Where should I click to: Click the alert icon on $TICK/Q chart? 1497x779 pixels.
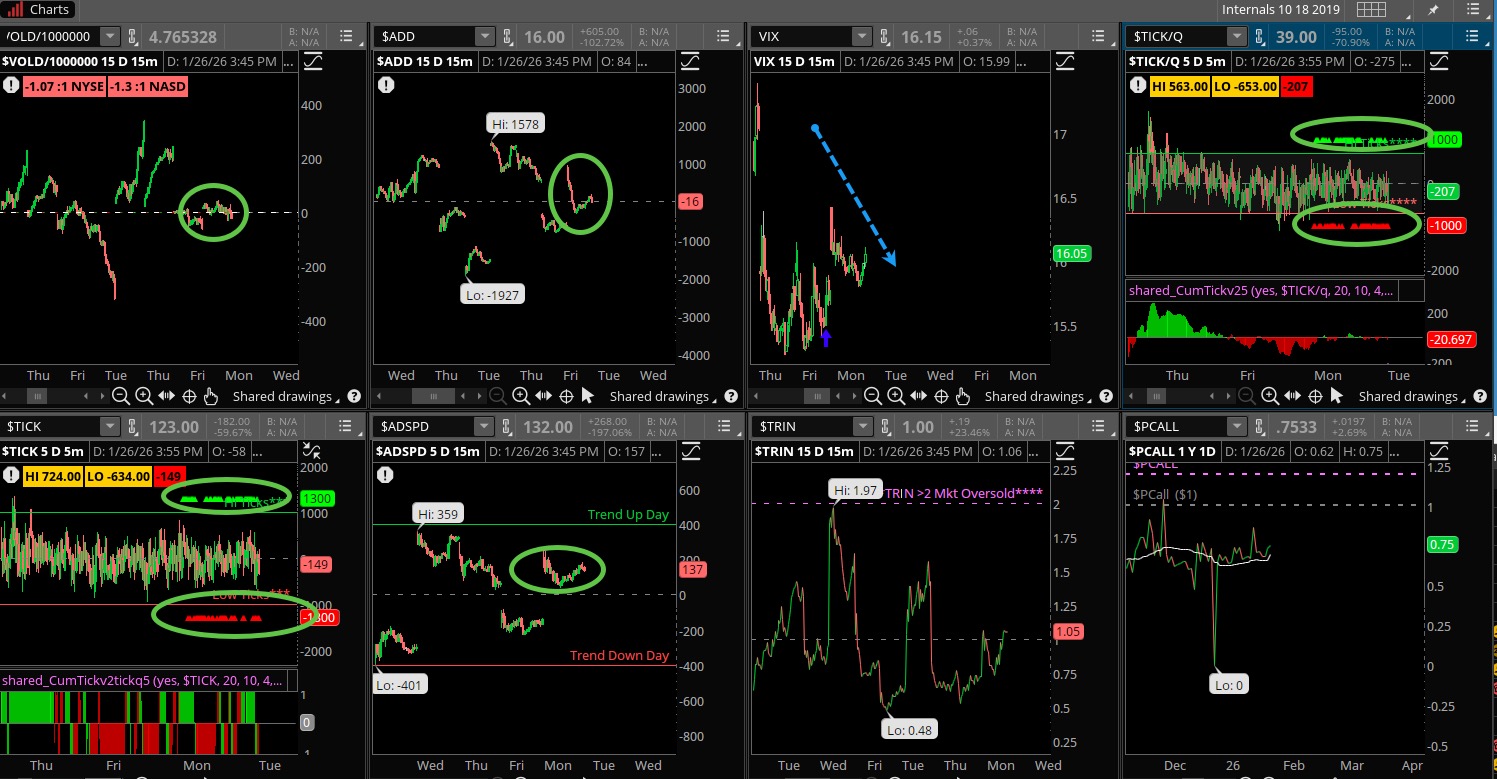(1139, 86)
